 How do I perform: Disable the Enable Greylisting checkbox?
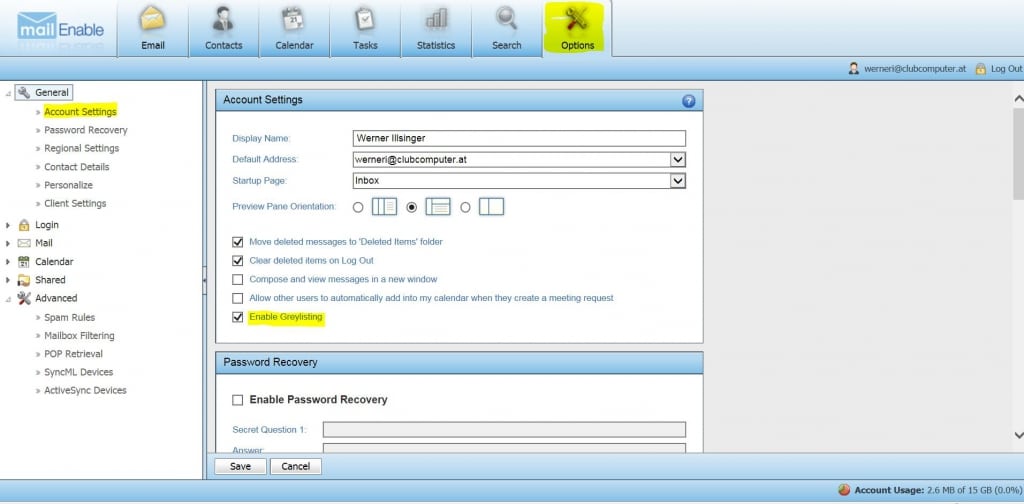click(x=238, y=317)
